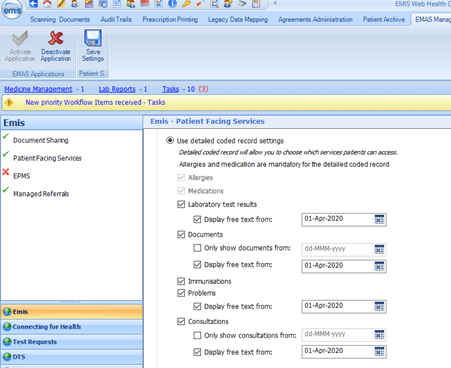Toggle the Problems checkbox
The height and width of the screenshot is (368, 451).
click(181, 293)
